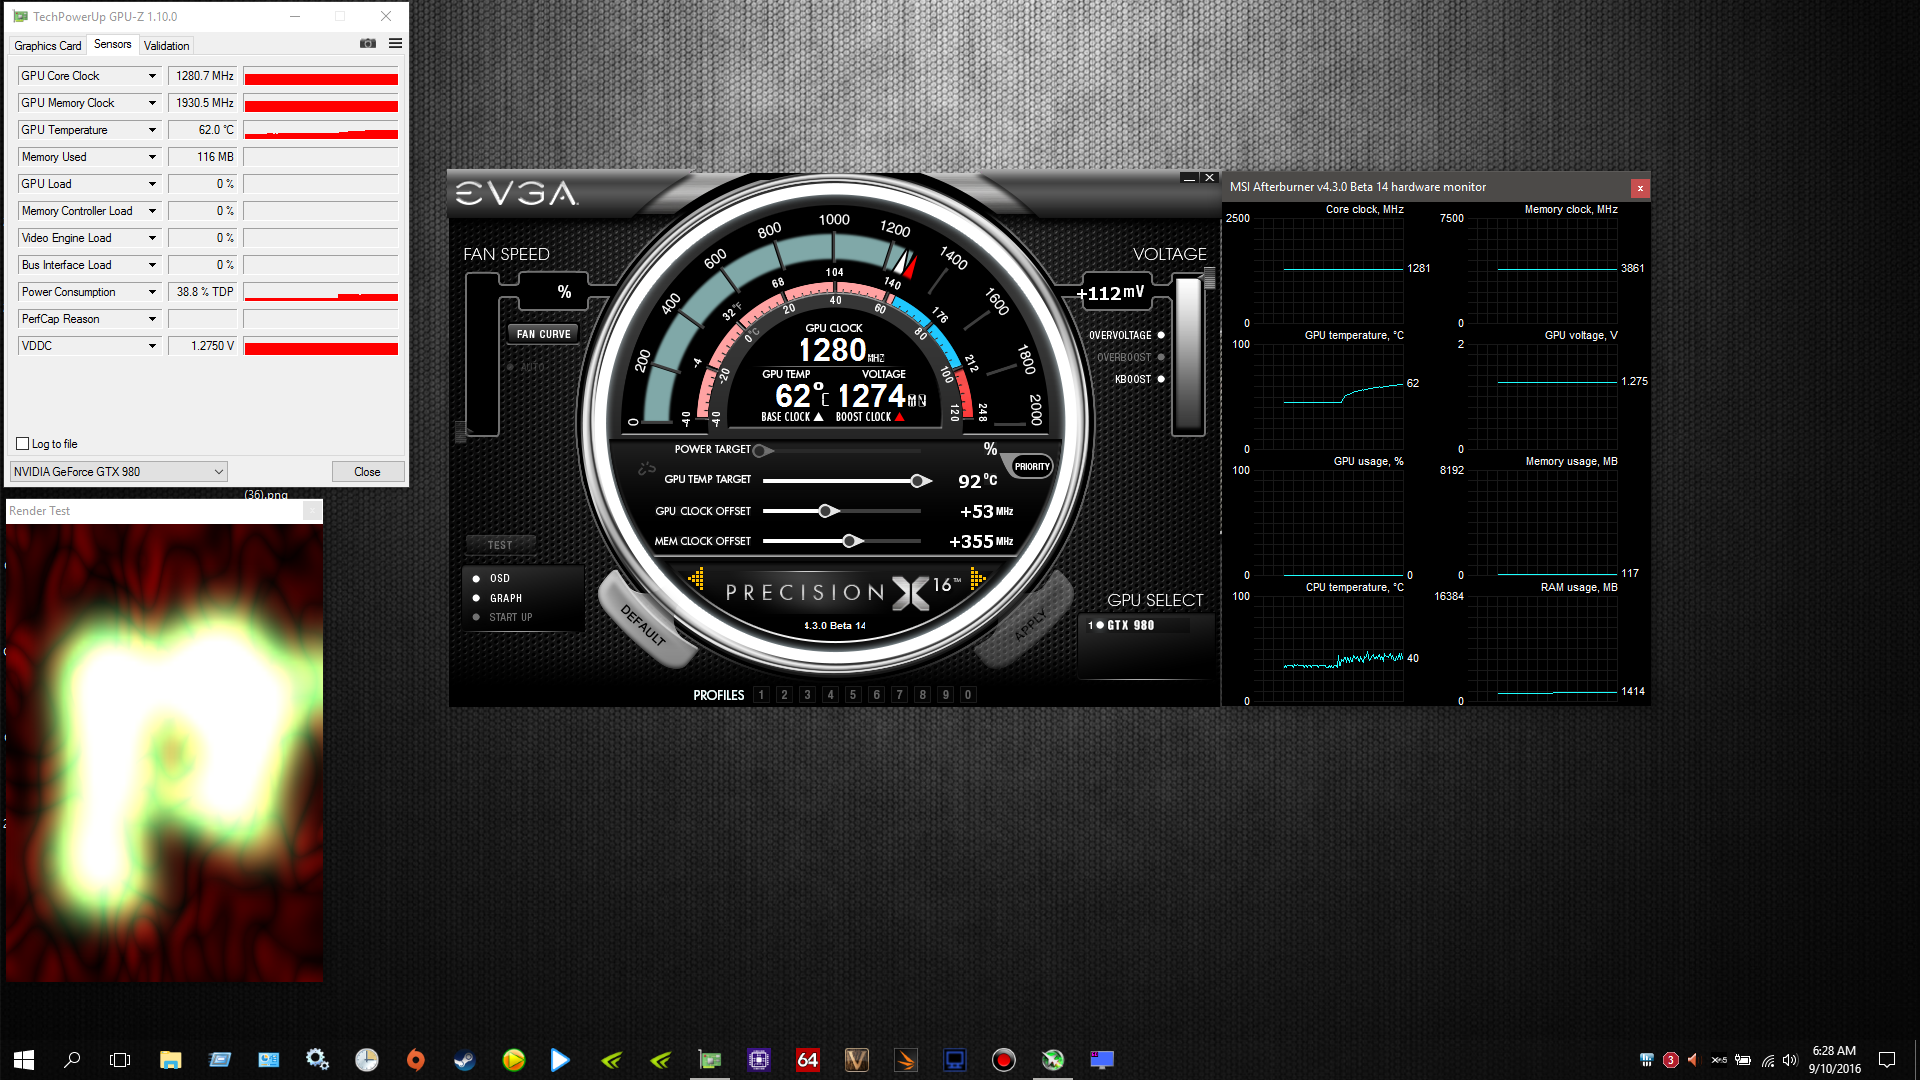Toggle the START UP option

tap(476, 617)
